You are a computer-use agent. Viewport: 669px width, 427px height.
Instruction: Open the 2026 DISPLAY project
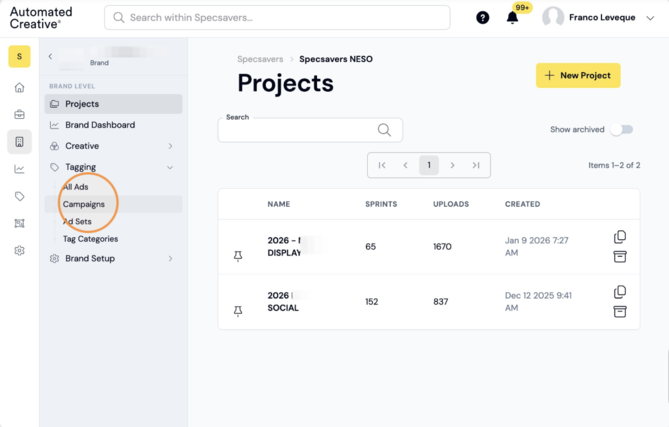(284, 247)
